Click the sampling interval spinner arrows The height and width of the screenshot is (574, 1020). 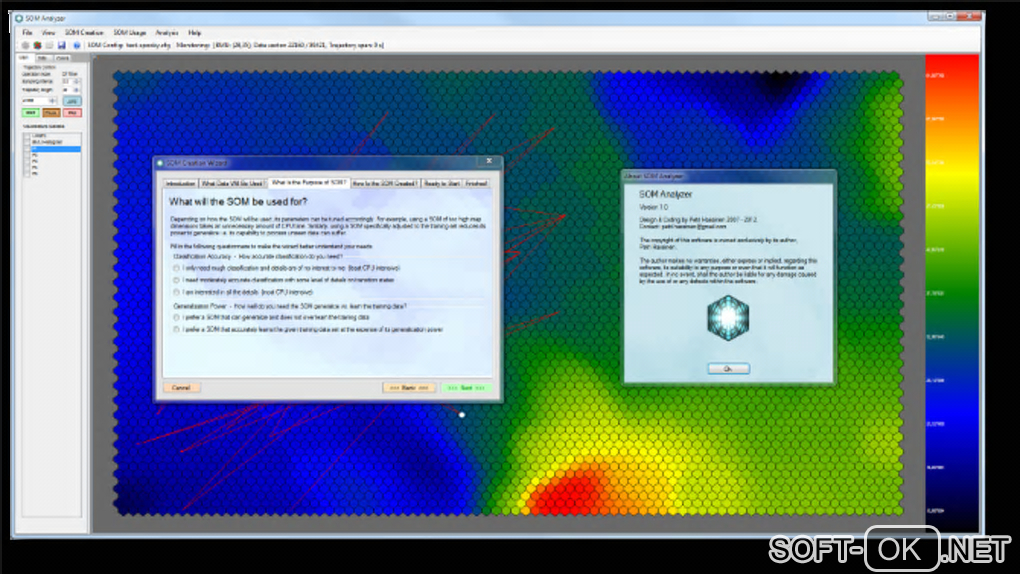pos(76,81)
